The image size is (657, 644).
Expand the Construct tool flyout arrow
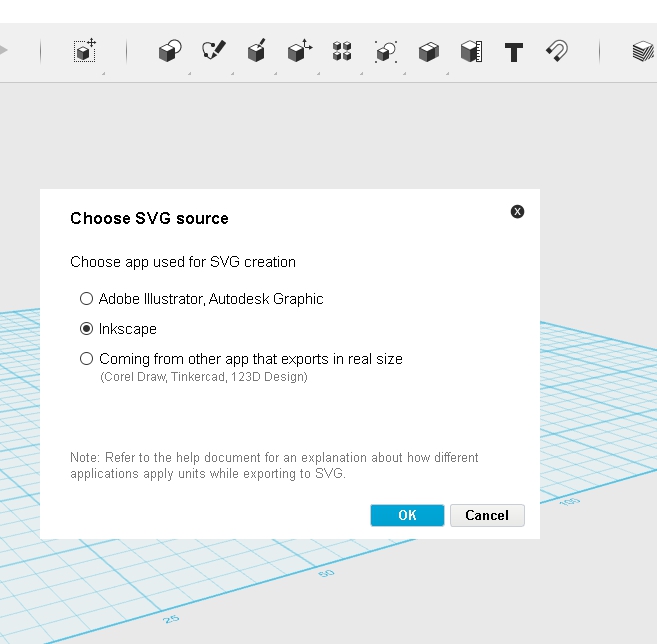pyautogui.click(x=276, y=73)
